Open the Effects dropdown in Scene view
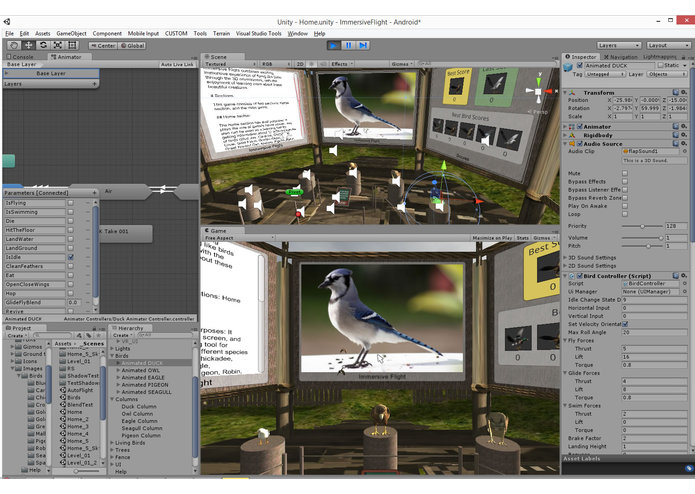Screen dimensions: 695x494 pos(342,64)
